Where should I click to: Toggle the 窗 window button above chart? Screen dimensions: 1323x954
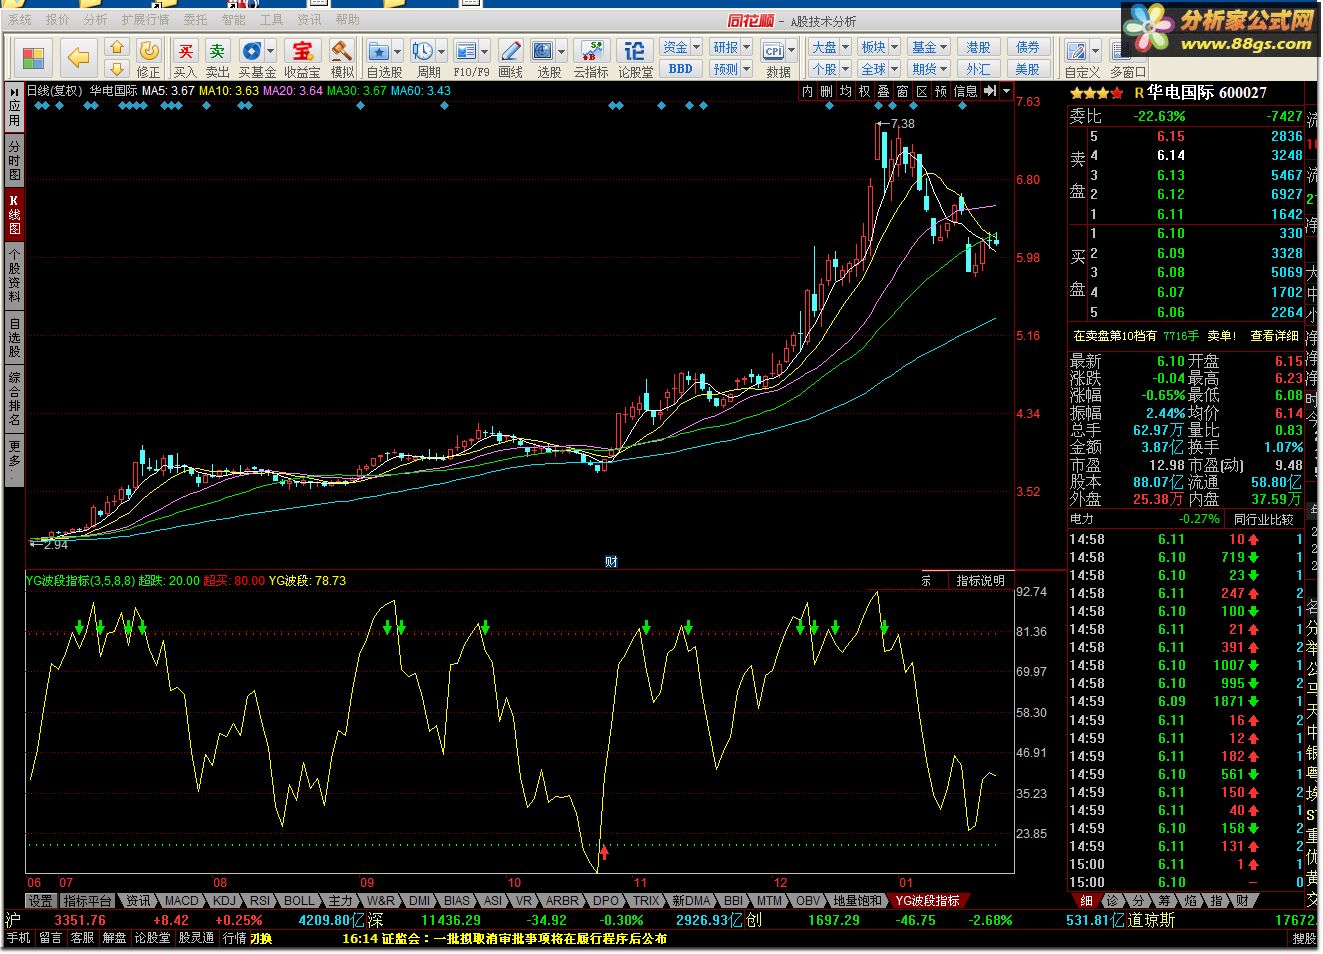903,91
